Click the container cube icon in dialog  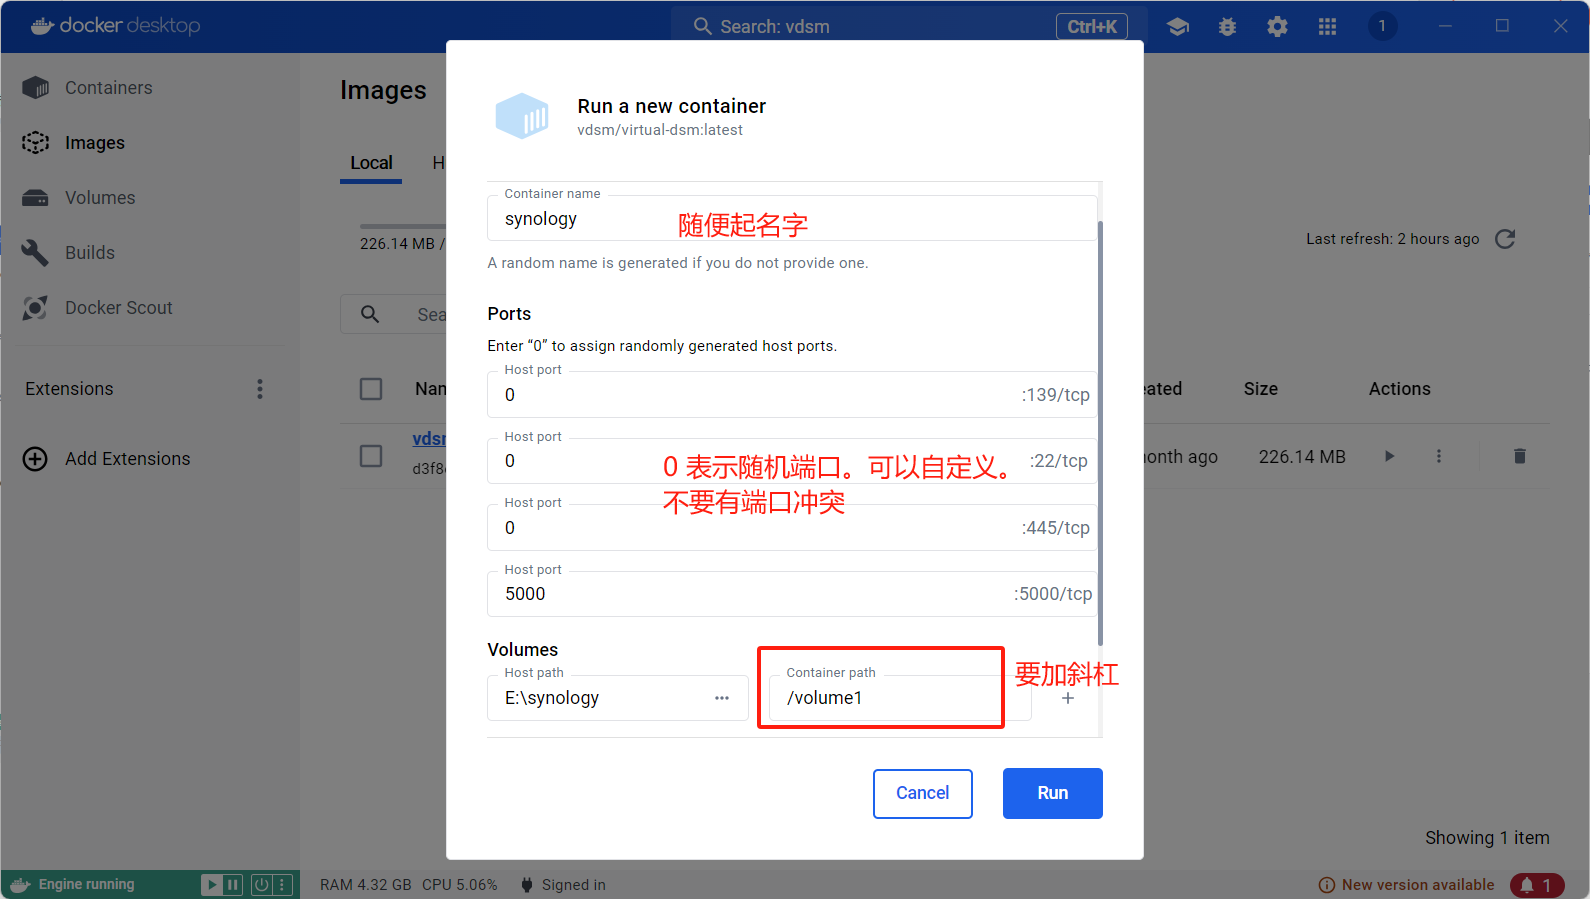522,116
